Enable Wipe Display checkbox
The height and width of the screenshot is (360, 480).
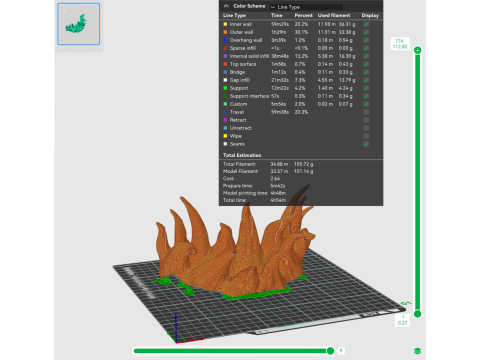[x=366, y=136]
